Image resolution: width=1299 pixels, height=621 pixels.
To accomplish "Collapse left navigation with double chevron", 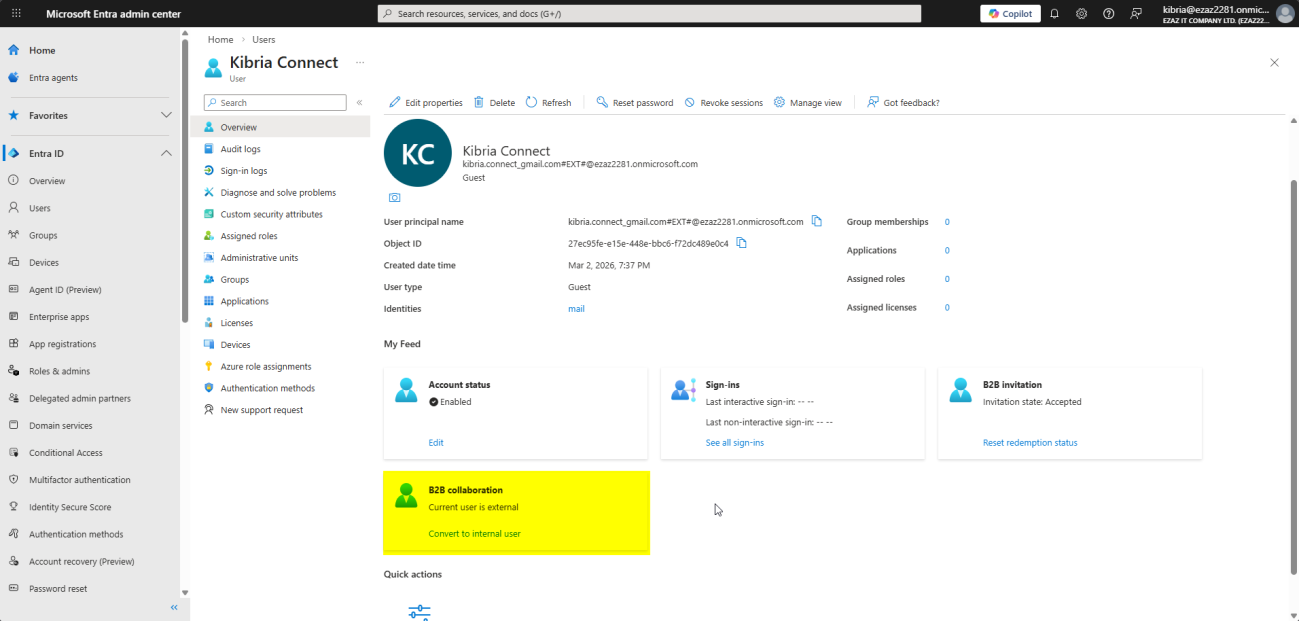I will [x=173, y=607].
